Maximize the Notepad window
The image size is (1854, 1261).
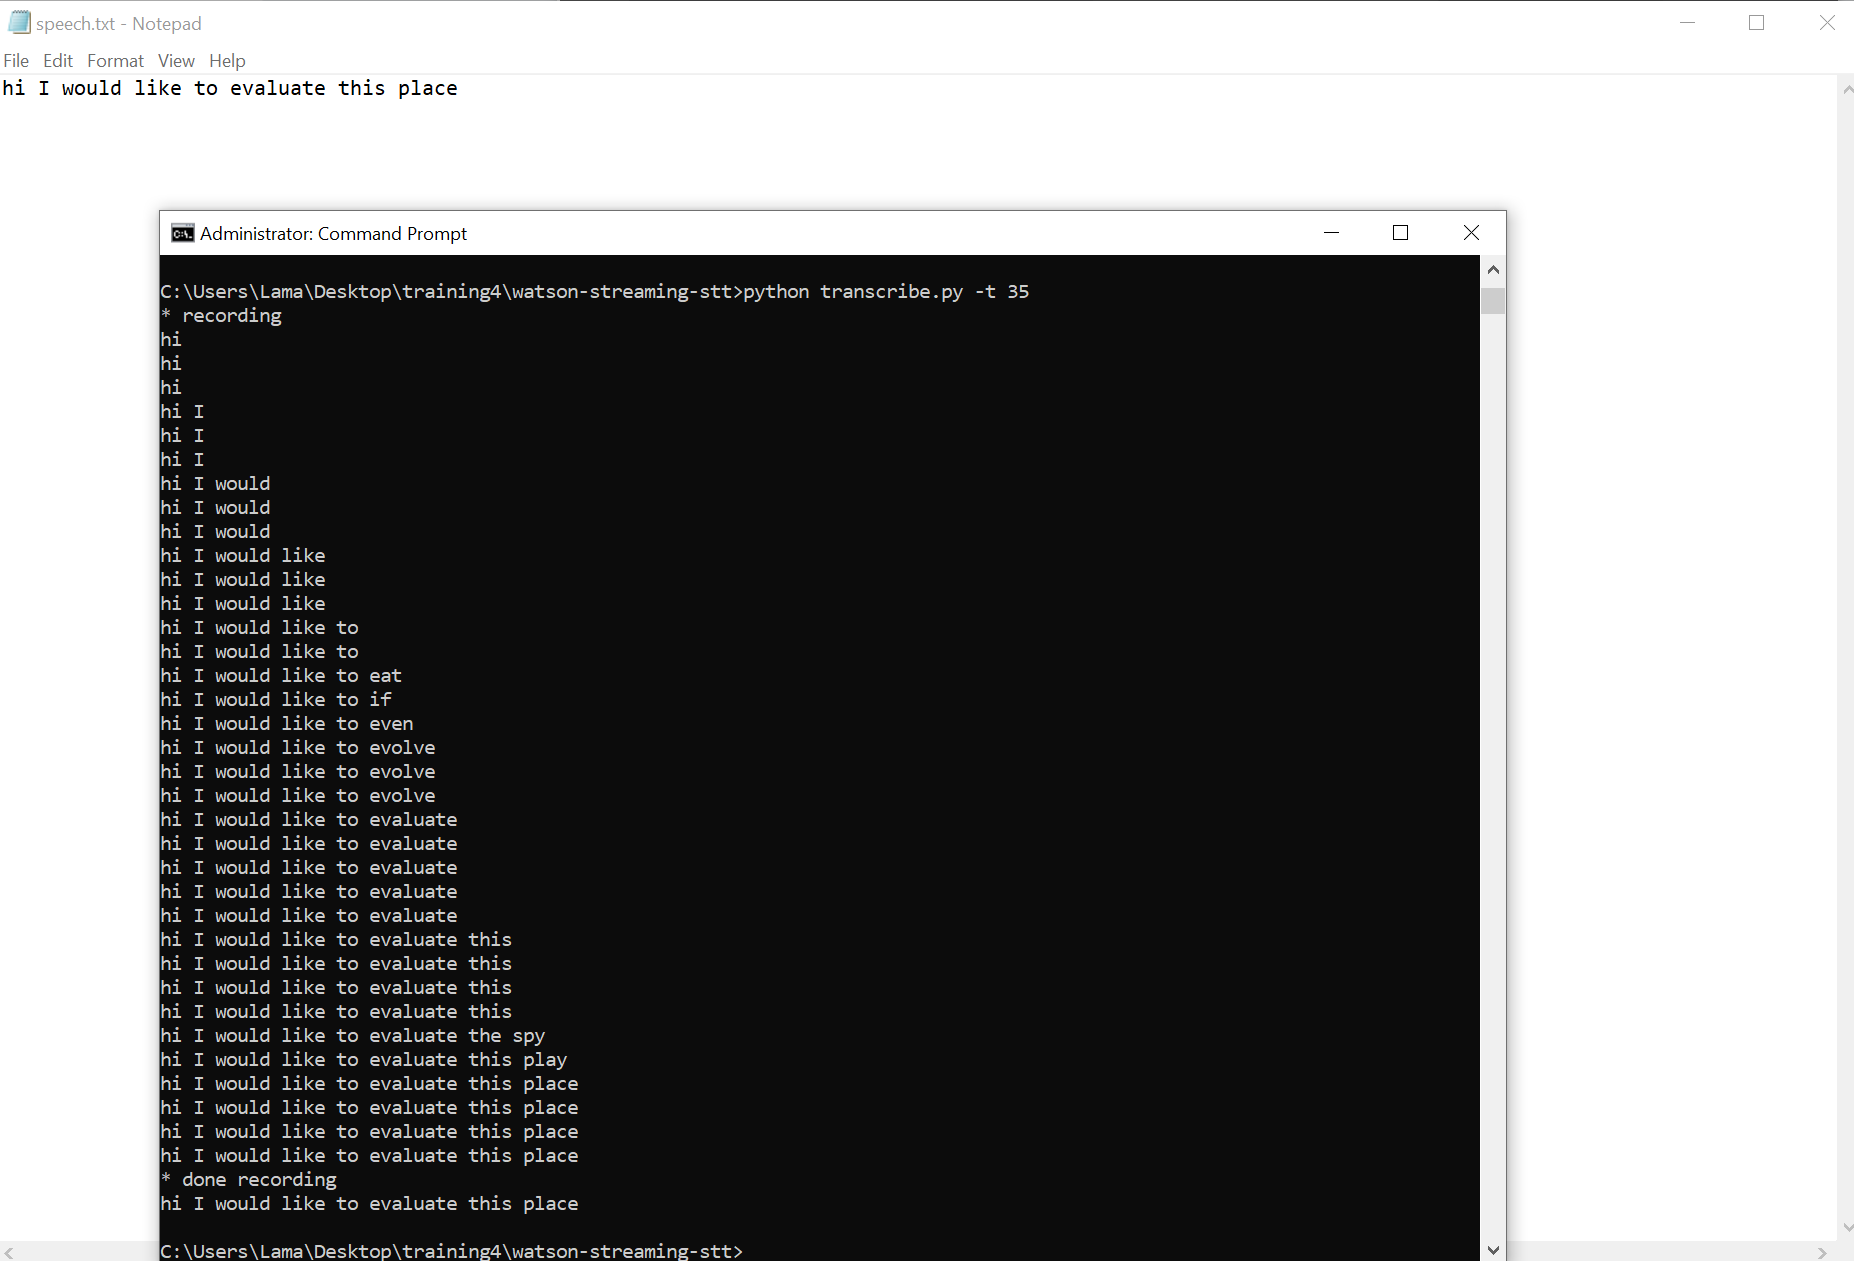click(x=1757, y=22)
